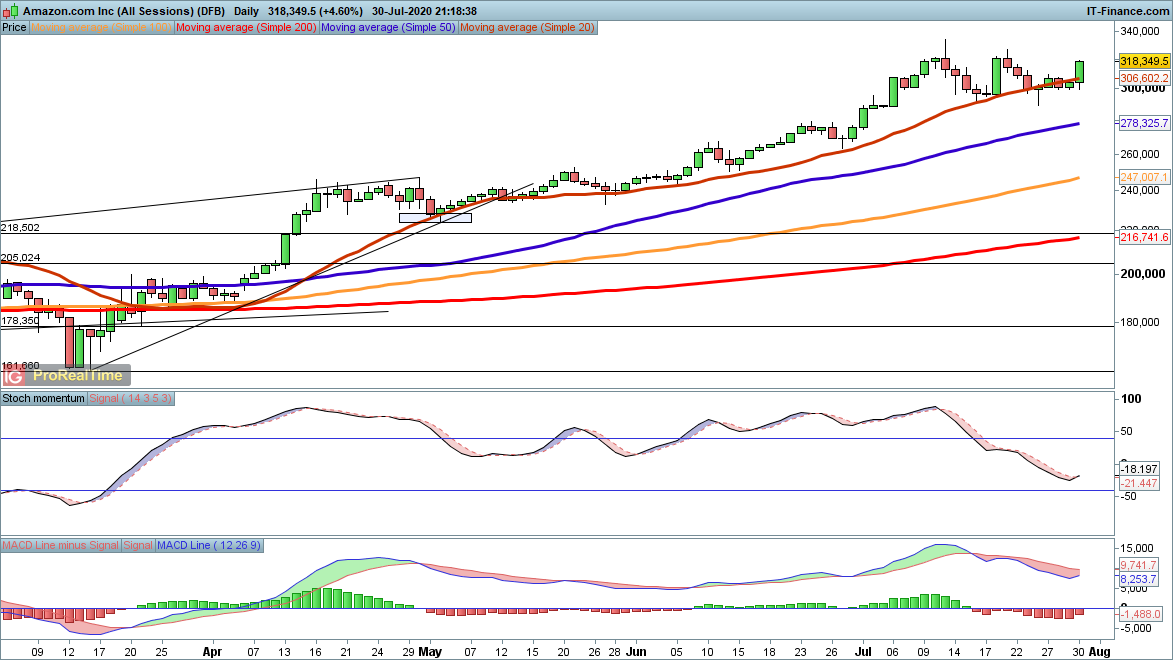Image resolution: width=1173 pixels, height=660 pixels.
Task: Click the 278,325.7 moving average tag
Action: pyautogui.click(x=1144, y=123)
